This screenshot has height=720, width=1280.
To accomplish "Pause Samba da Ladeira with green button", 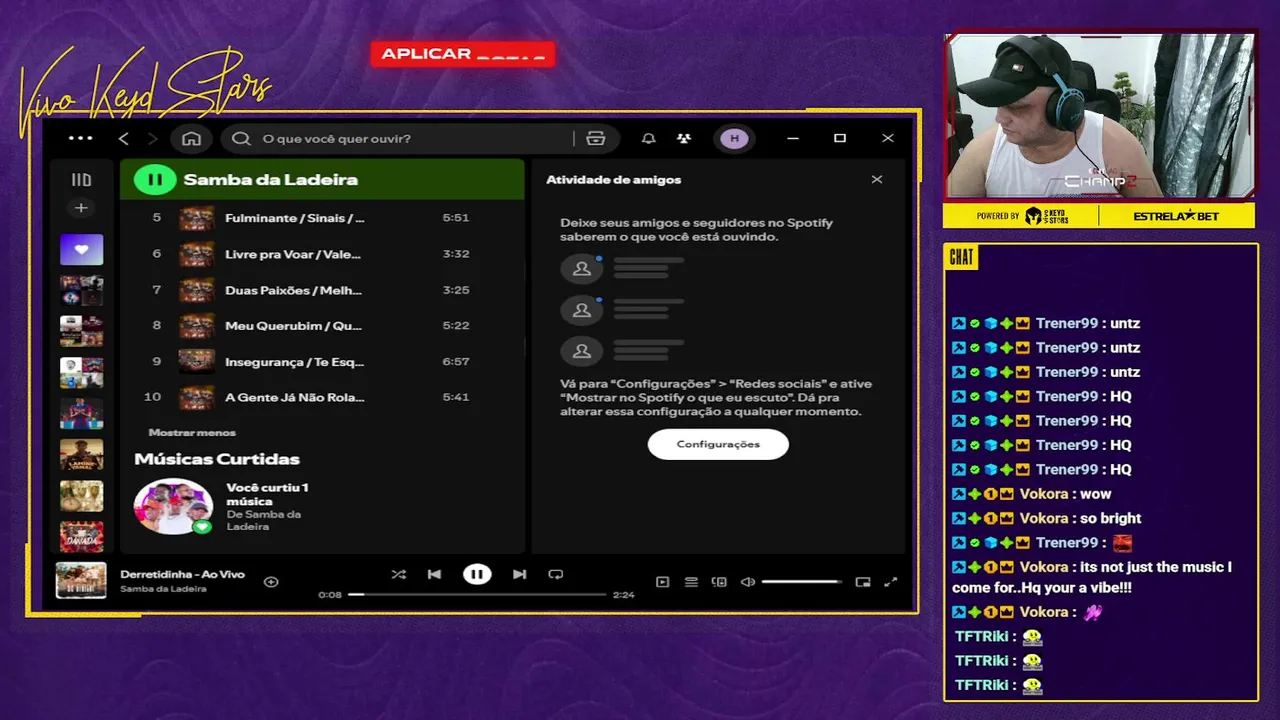I will point(155,180).
